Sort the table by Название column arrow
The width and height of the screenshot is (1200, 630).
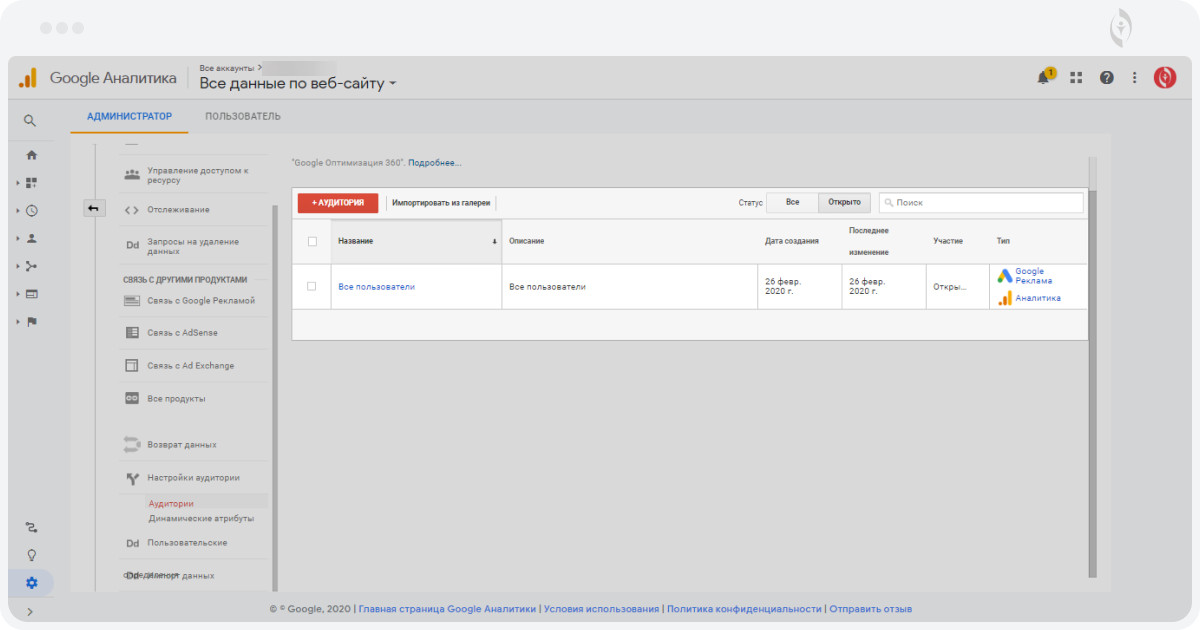coord(494,242)
